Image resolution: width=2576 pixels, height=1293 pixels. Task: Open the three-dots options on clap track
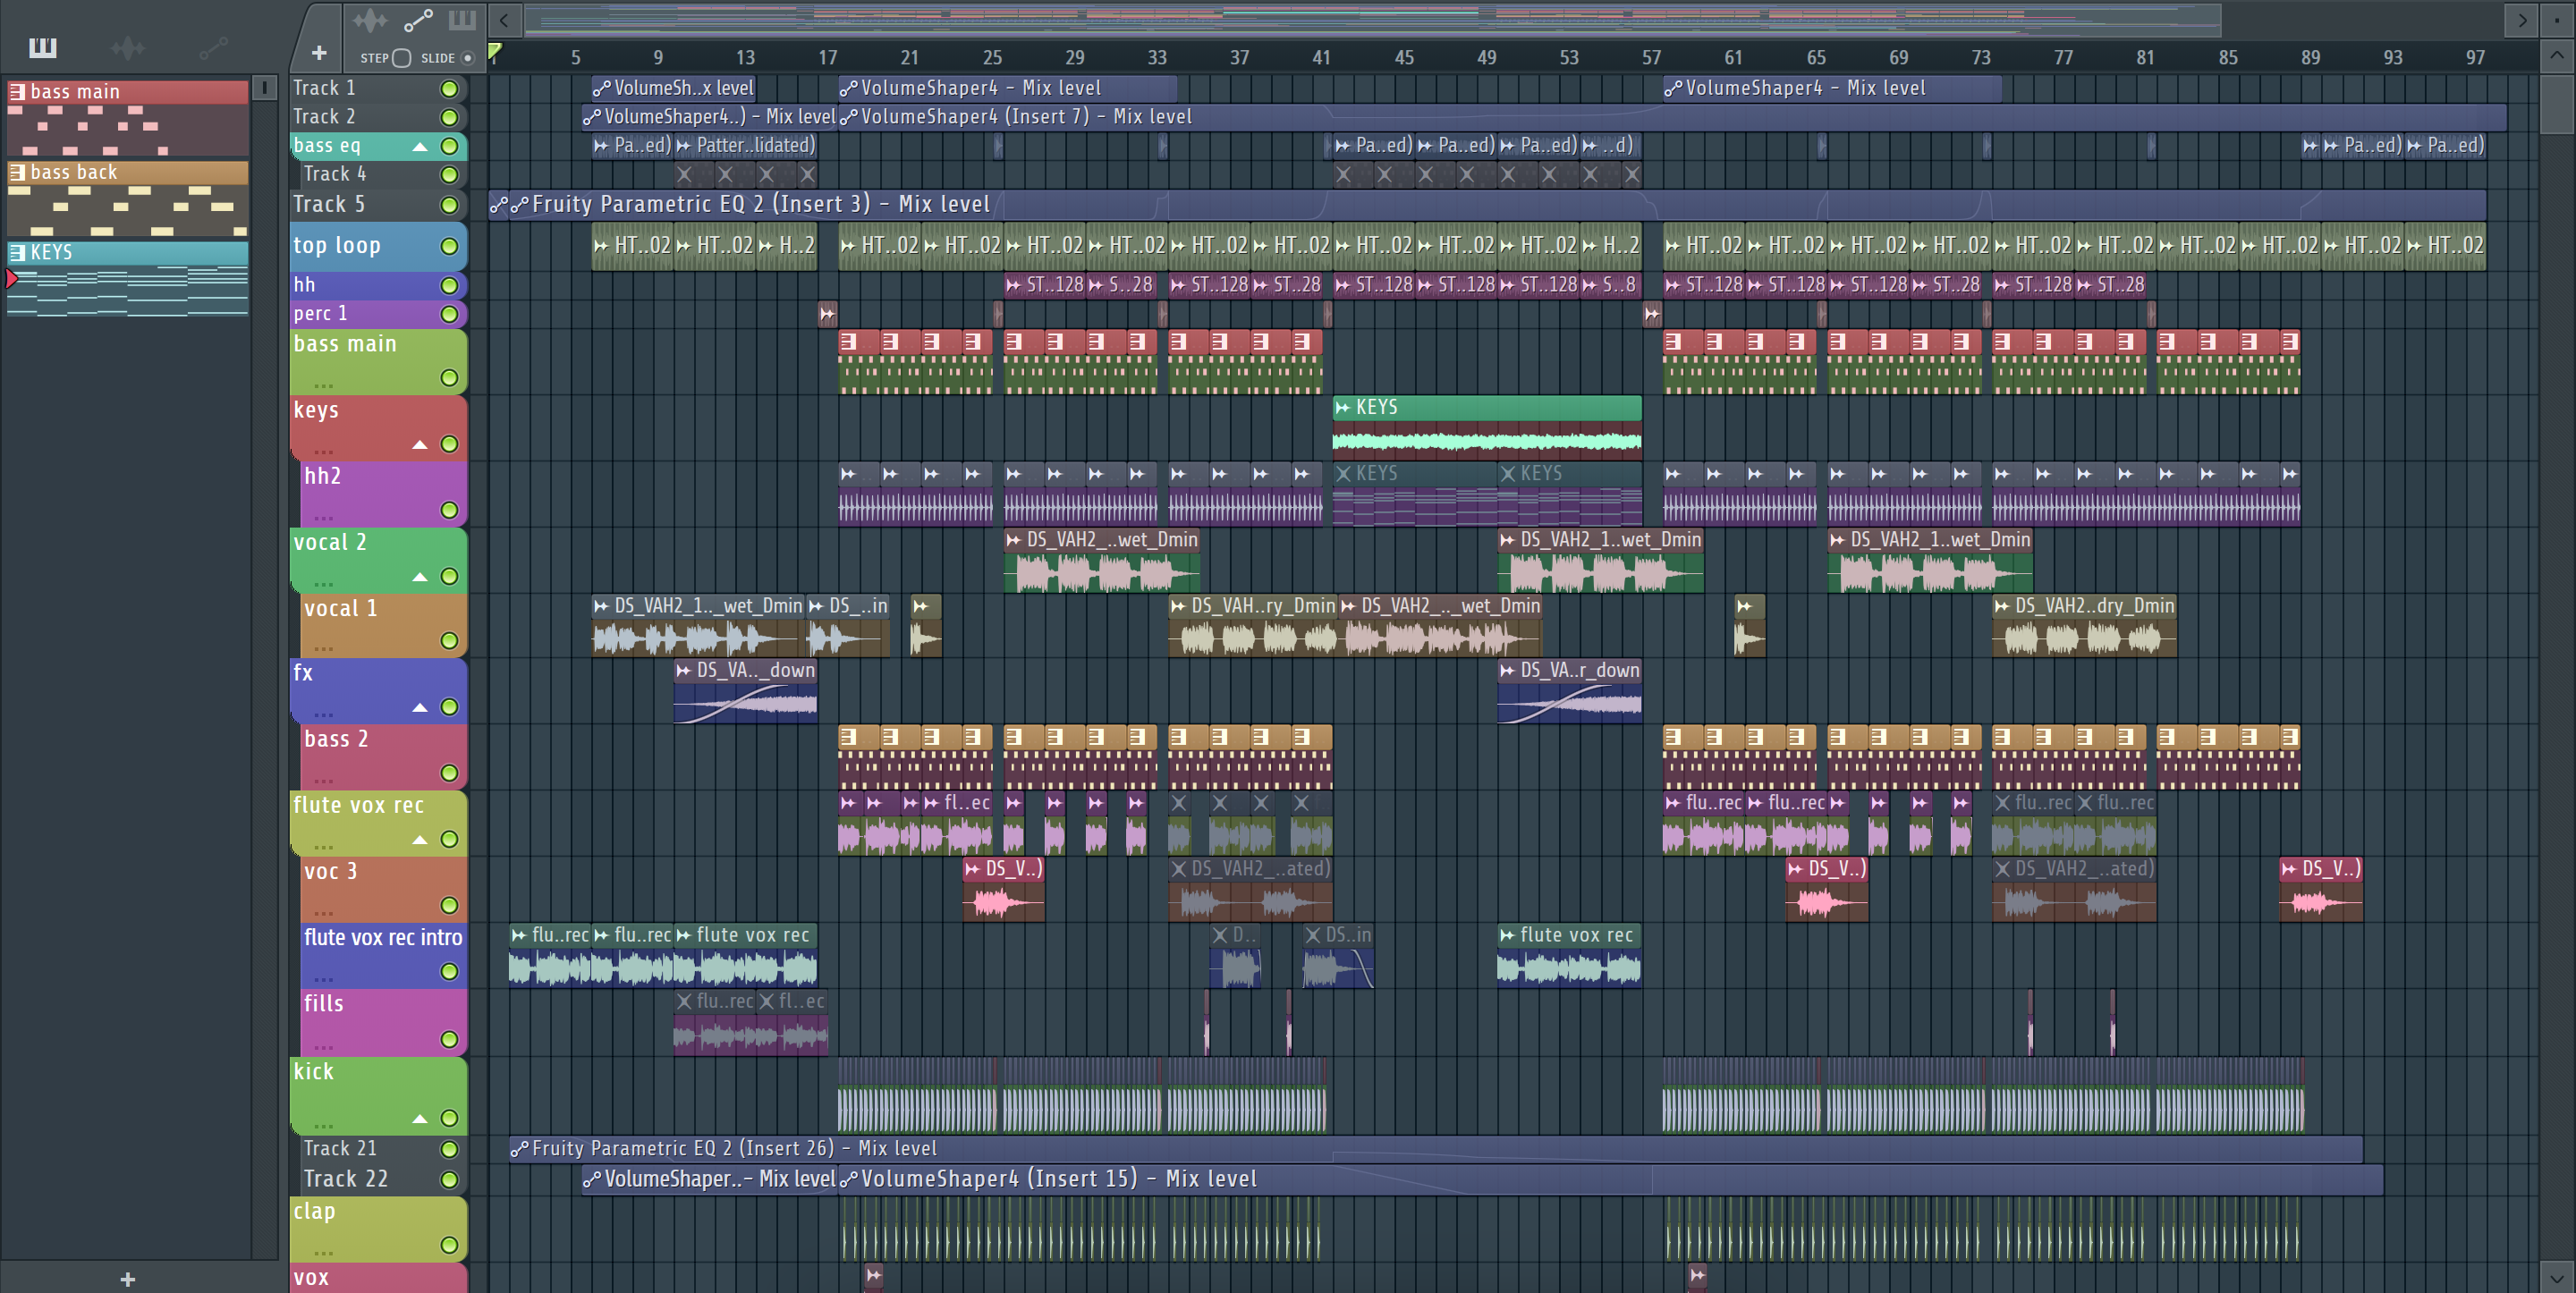pos(323,1253)
